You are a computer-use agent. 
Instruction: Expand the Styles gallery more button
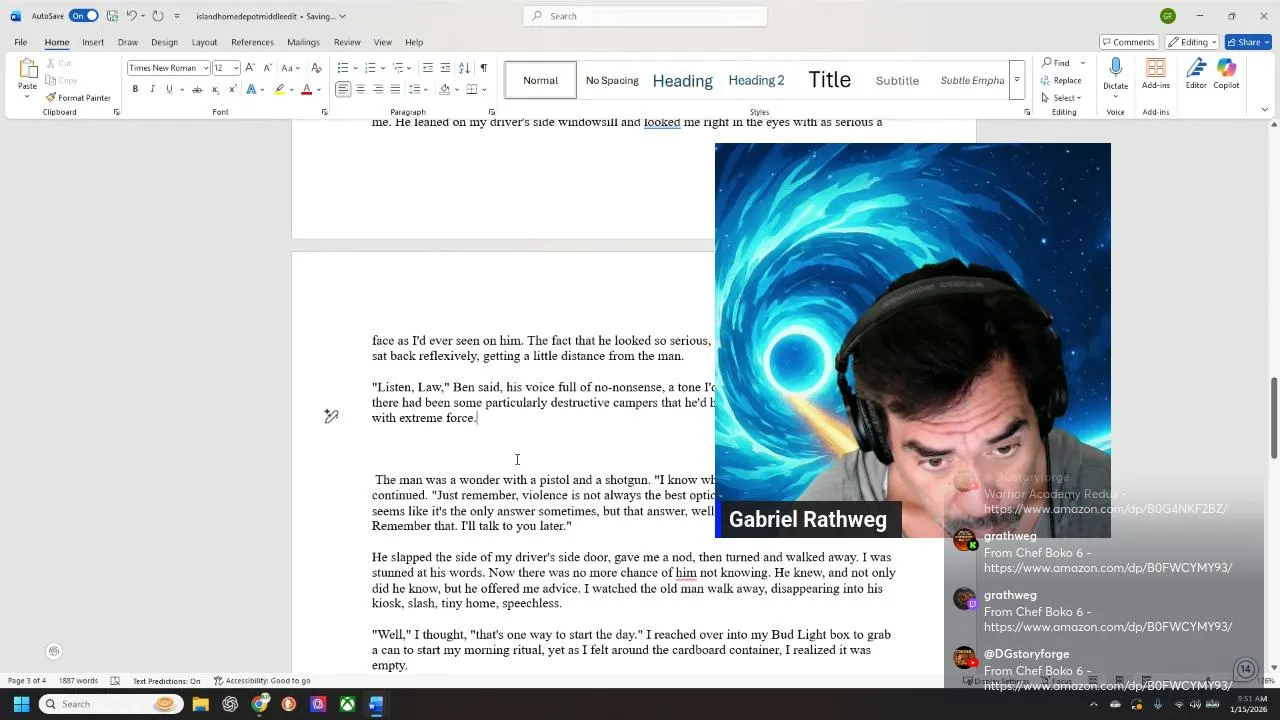click(x=1016, y=80)
